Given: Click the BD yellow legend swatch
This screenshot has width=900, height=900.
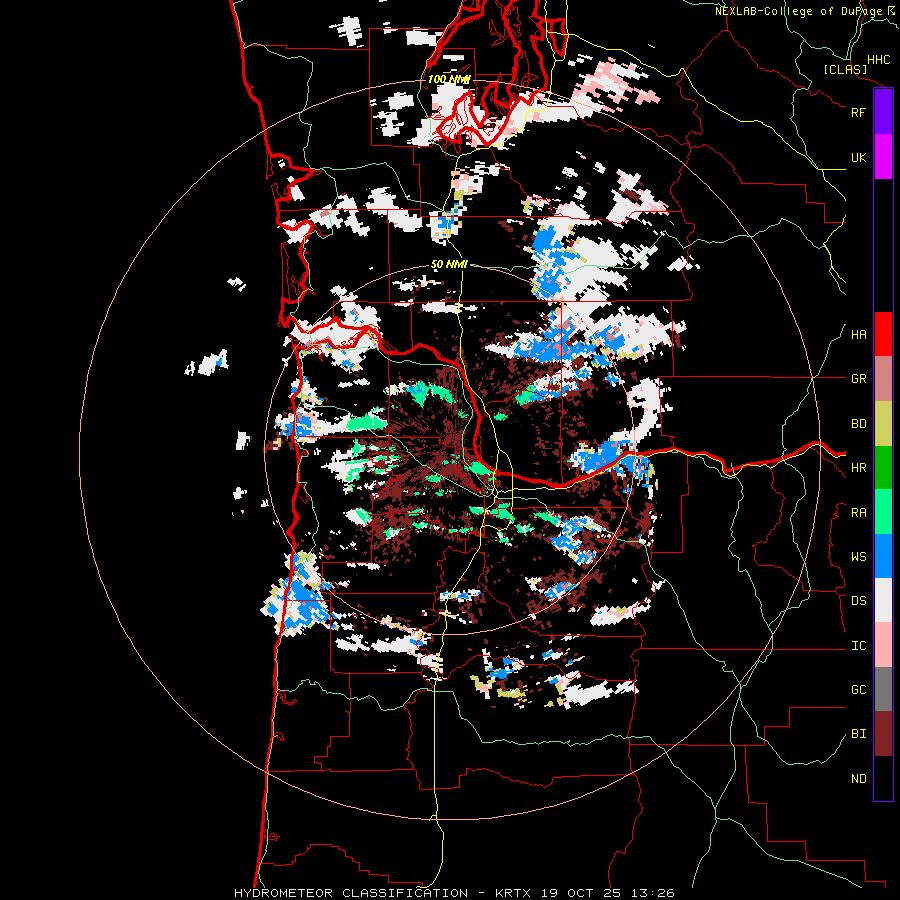Looking at the screenshot, I should click(883, 424).
